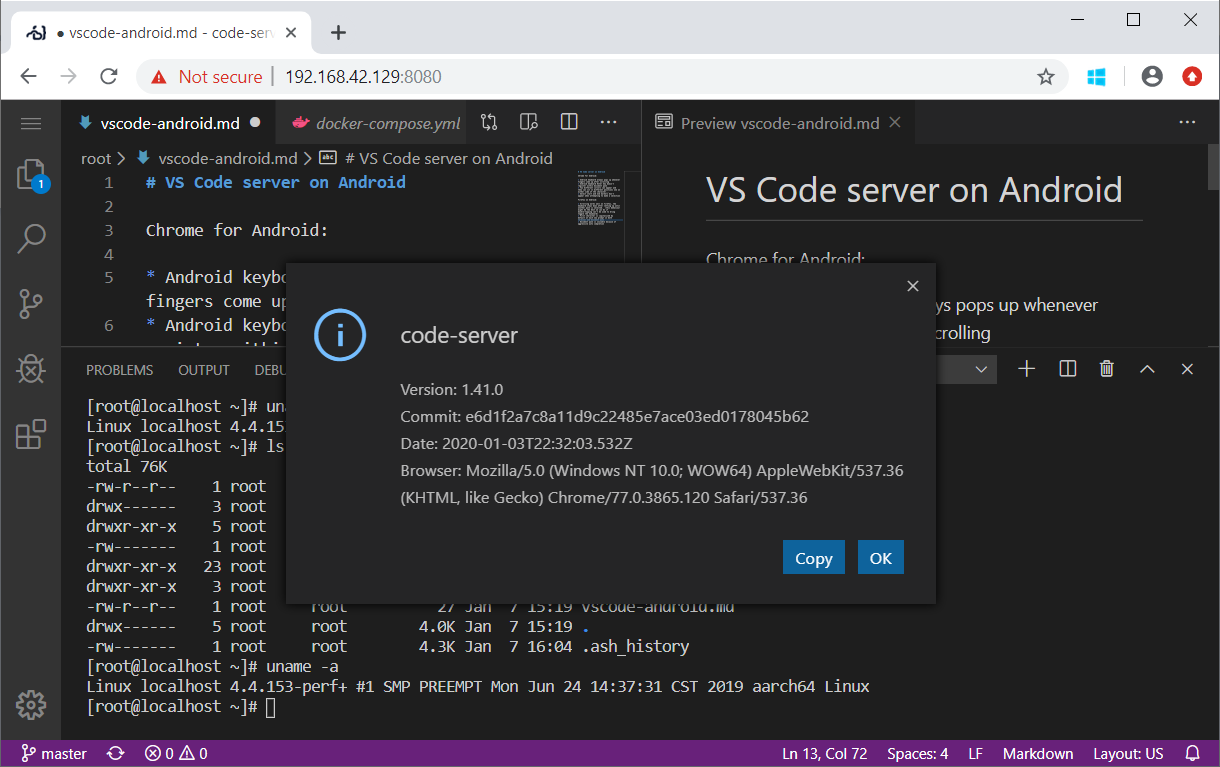Kill the terminal with trash icon
This screenshot has width=1220, height=767.
(1107, 369)
